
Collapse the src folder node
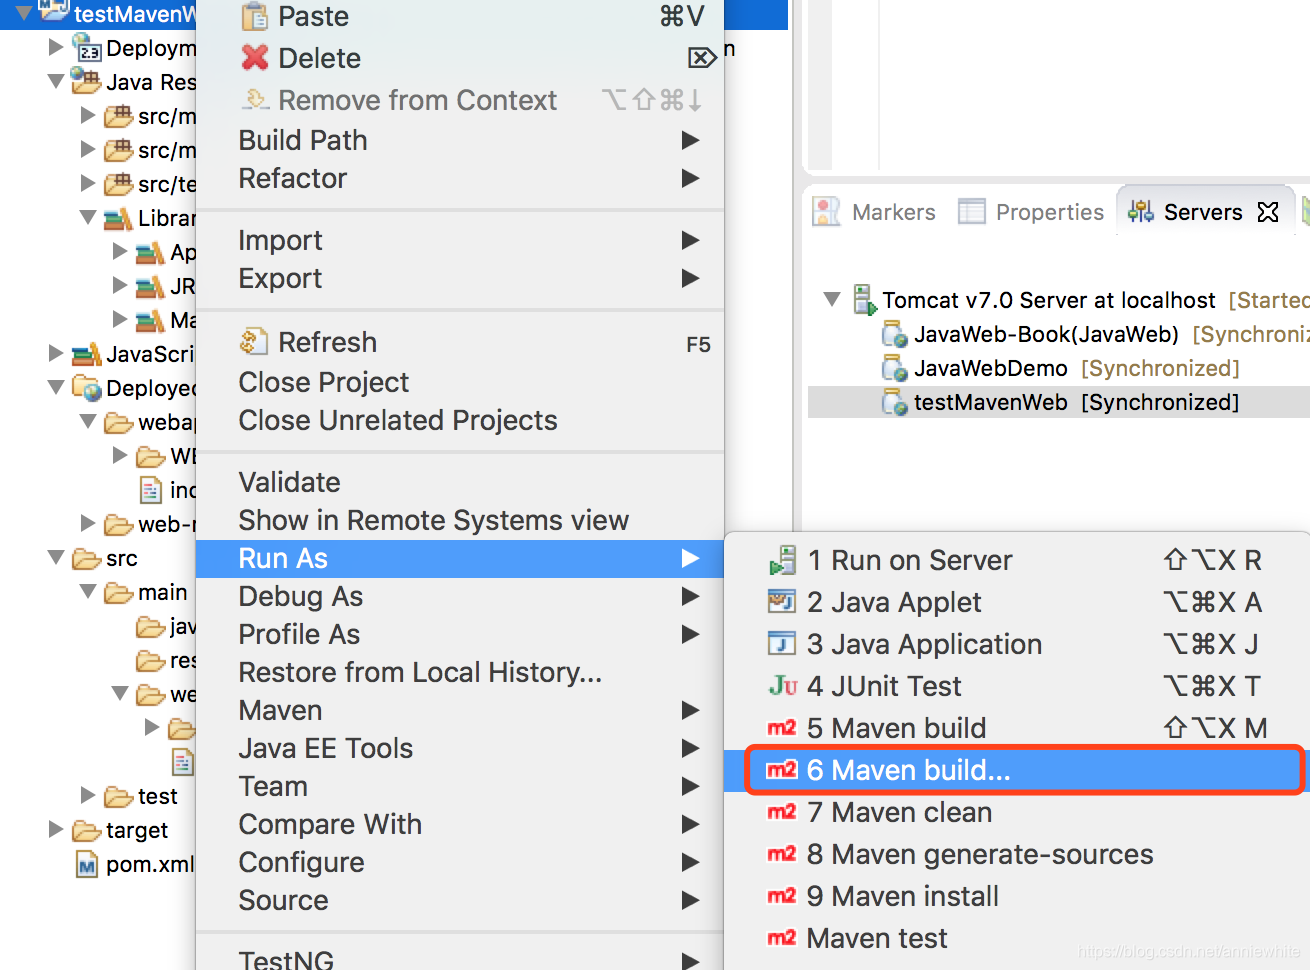click(x=56, y=557)
